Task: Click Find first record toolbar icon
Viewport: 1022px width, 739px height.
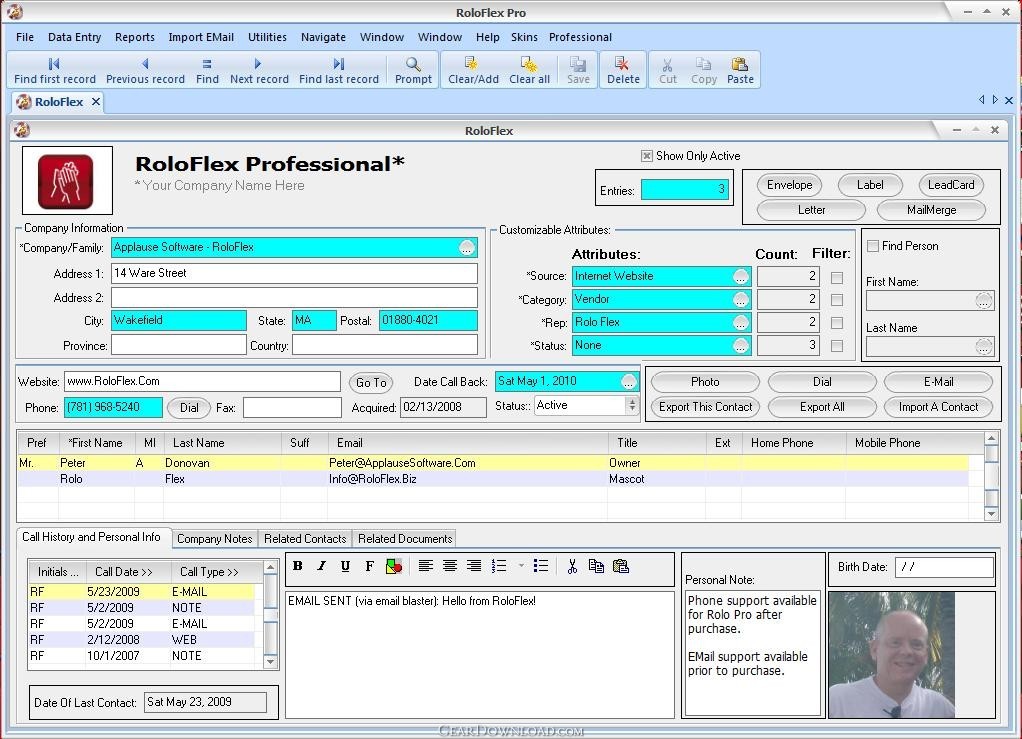Action: click(55, 70)
